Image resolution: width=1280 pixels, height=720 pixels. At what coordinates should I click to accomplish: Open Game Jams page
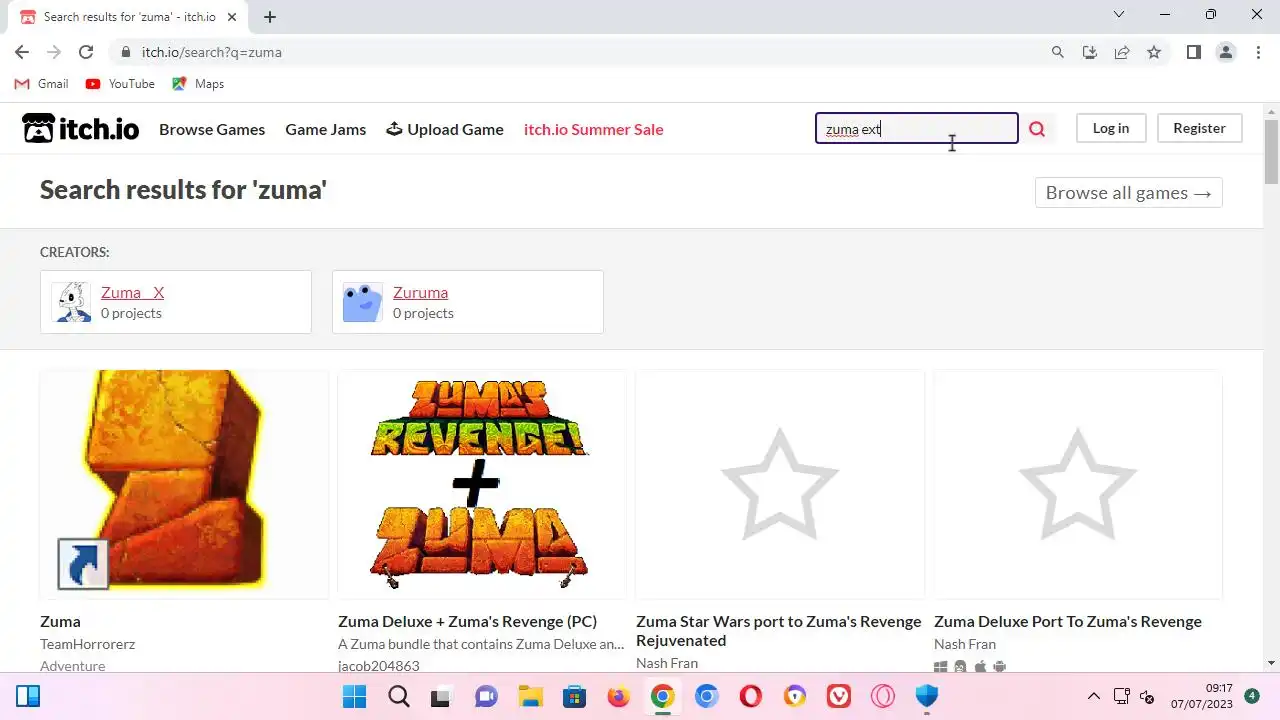326,129
